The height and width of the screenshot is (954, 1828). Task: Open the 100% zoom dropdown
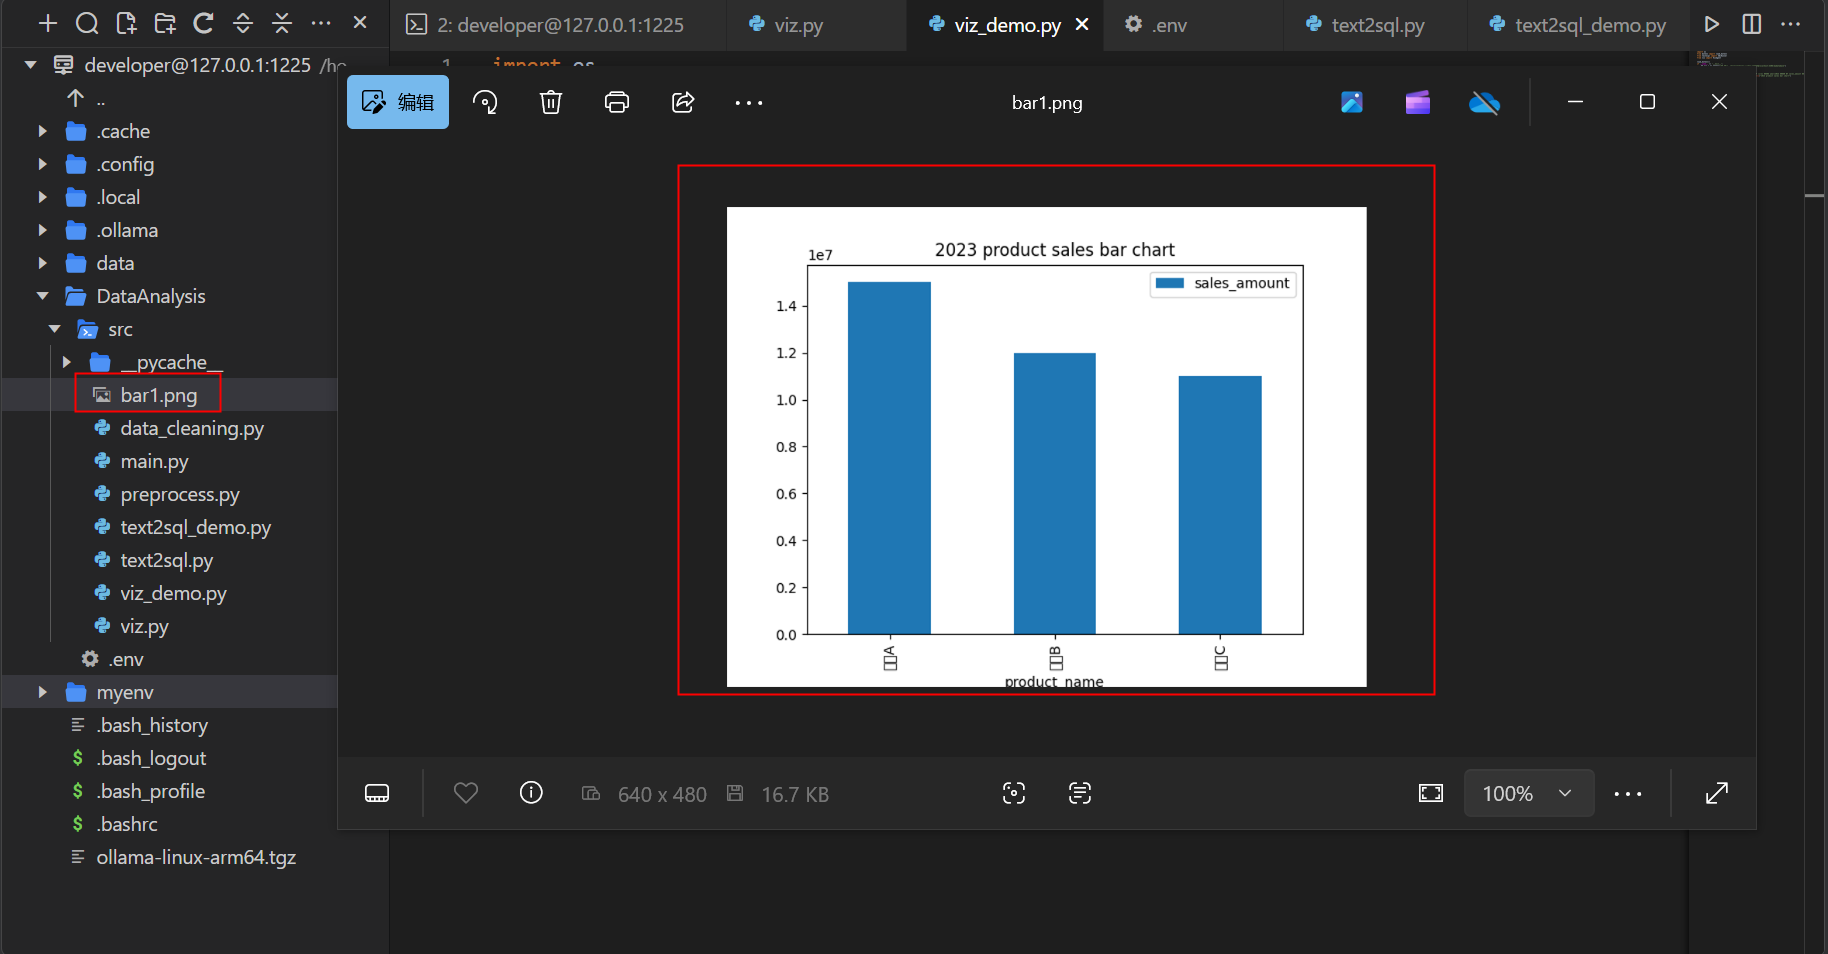[x=1528, y=793]
